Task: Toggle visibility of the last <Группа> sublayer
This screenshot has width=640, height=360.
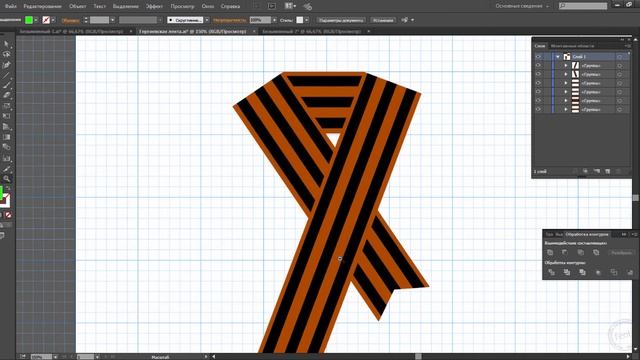Action: coord(538,109)
